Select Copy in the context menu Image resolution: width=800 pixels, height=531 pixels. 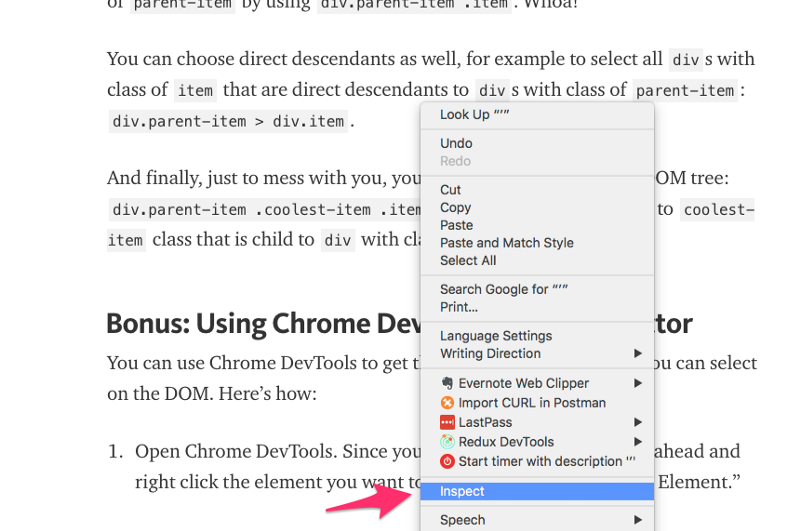click(455, 208)
